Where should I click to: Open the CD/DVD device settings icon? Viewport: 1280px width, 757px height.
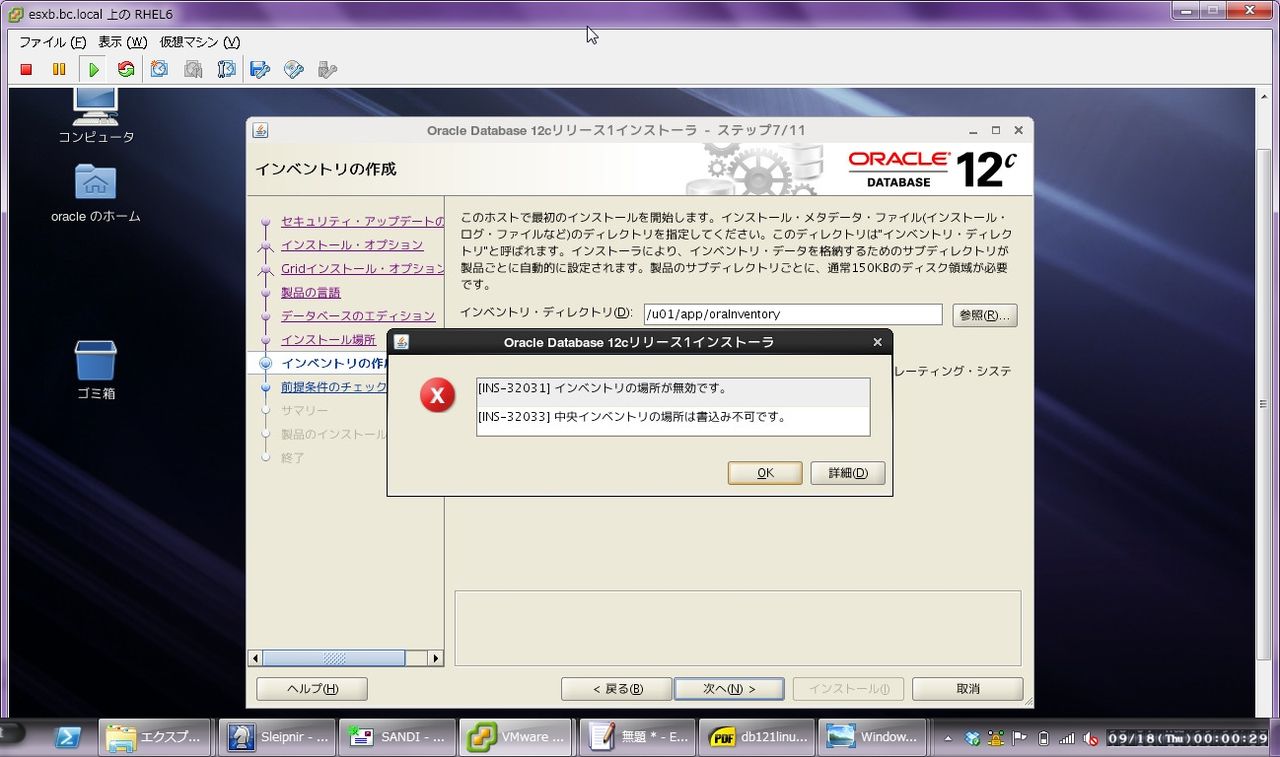click(x=293, y=69)
